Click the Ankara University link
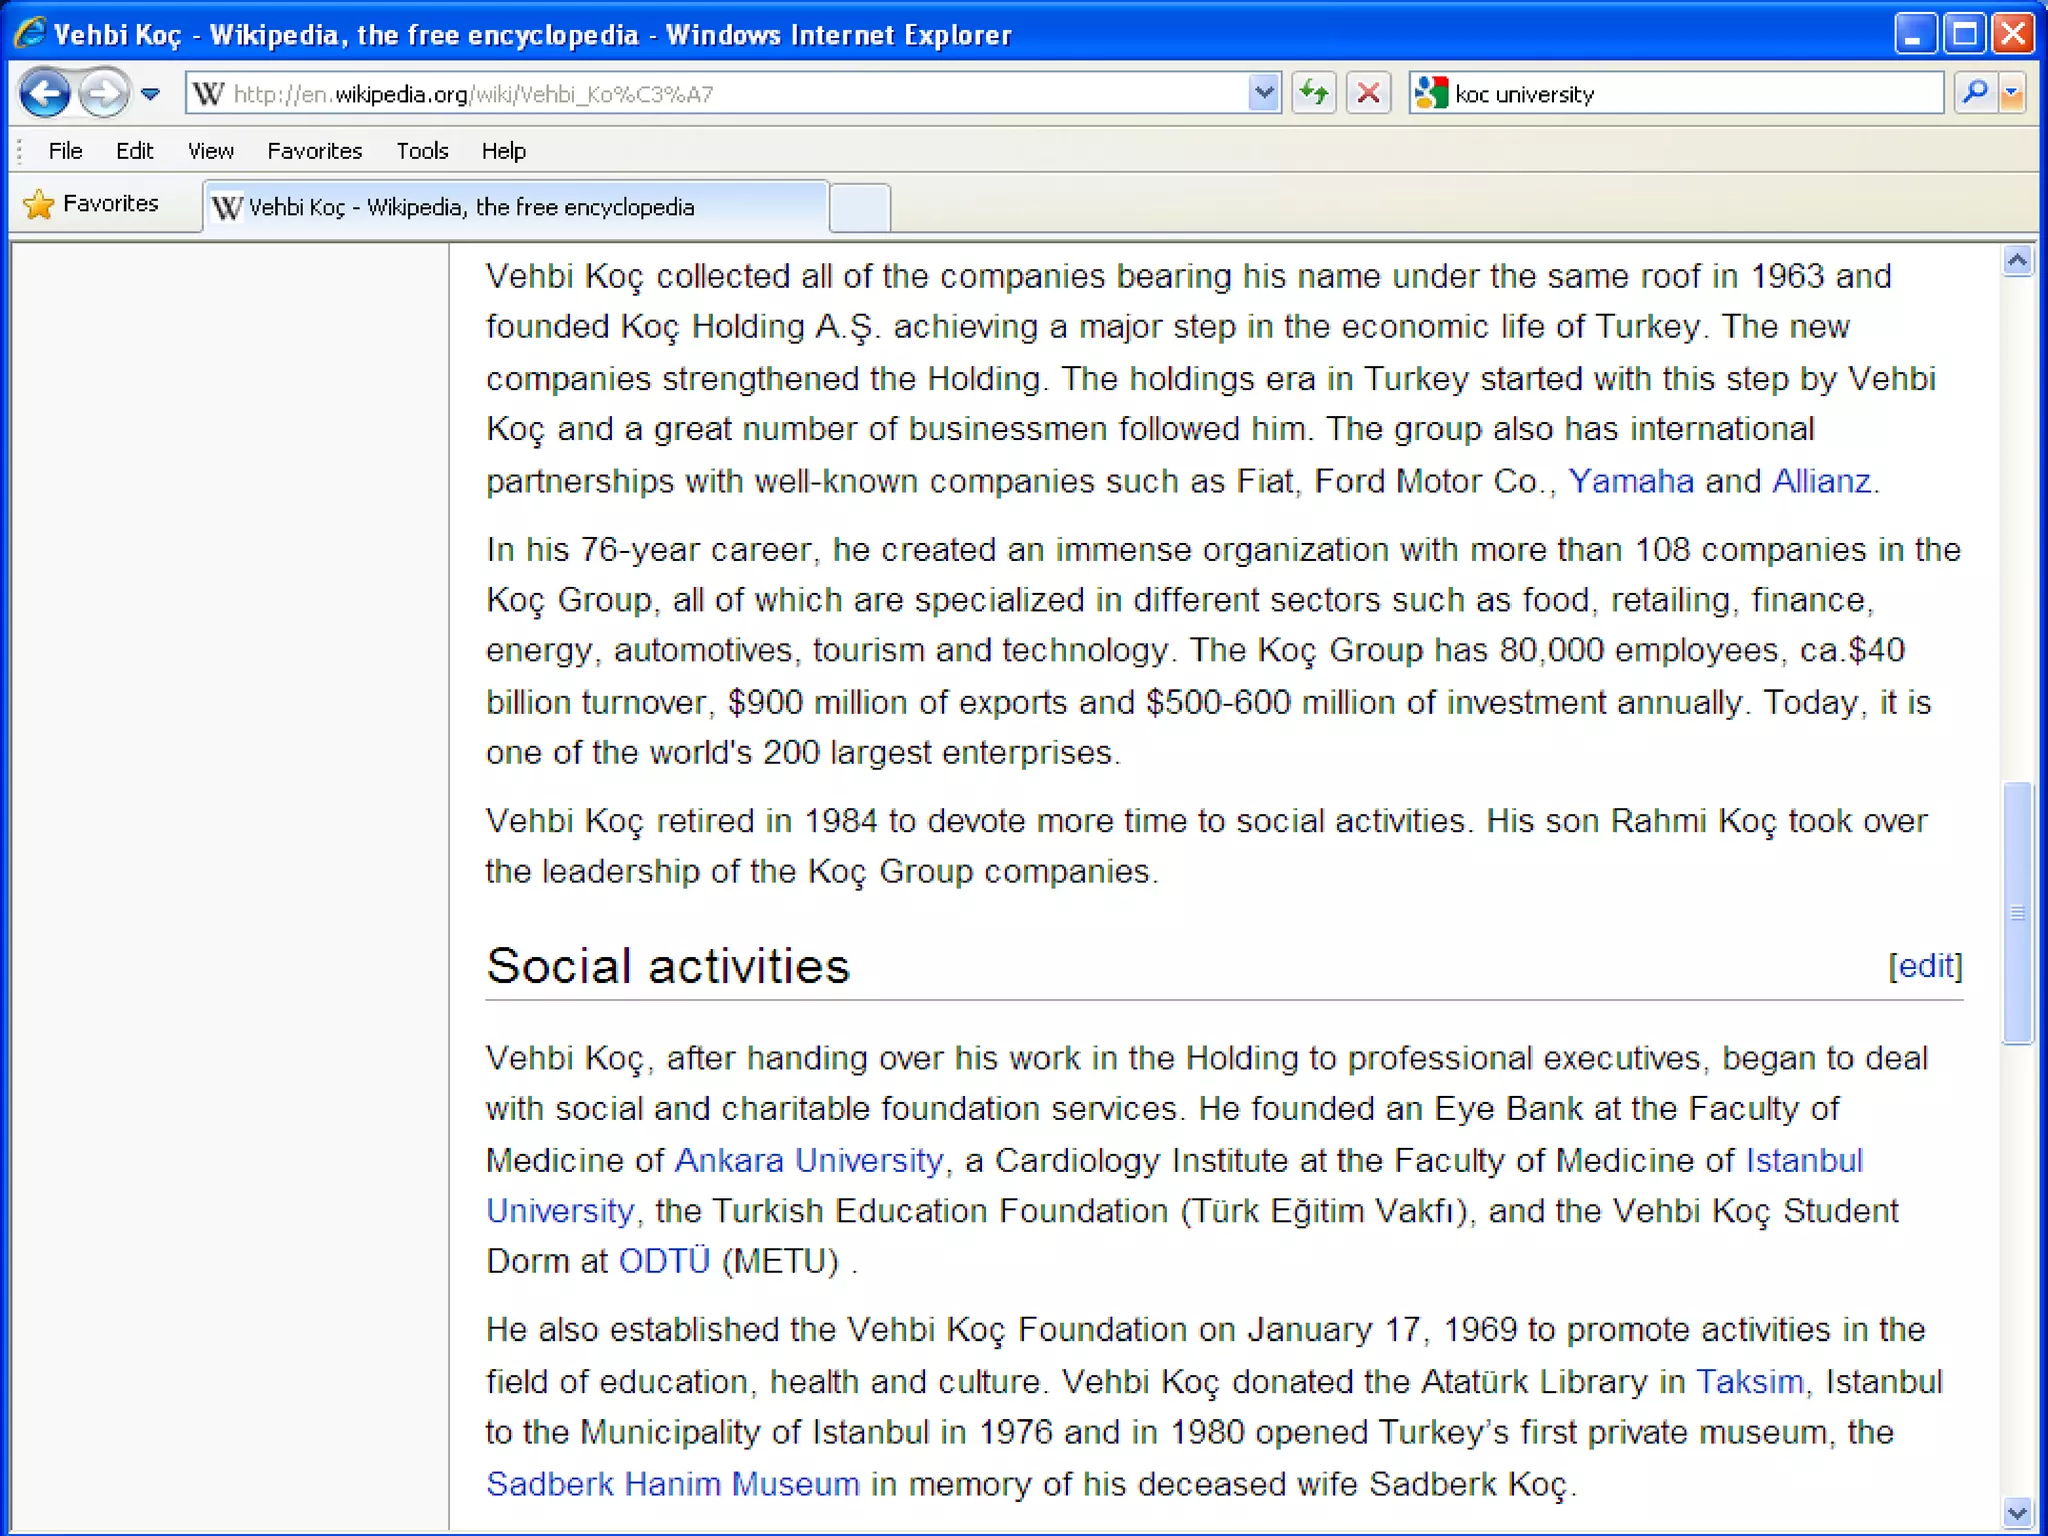2048x1536 pixels. coord(808,1160)
